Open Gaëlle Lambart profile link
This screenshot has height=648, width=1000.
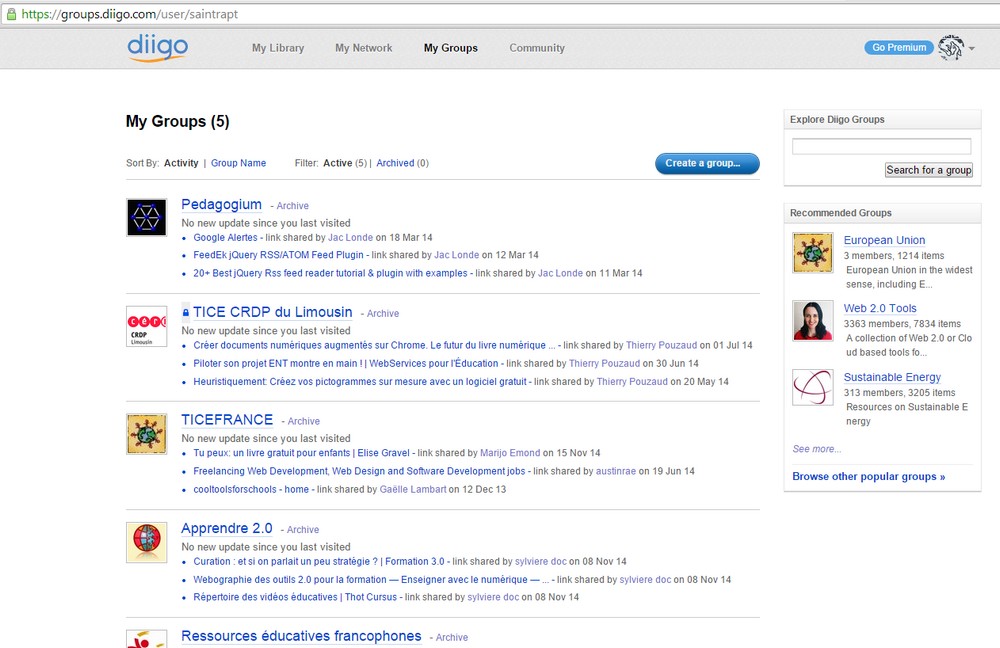pyautogui.click(x=413, y=489)
